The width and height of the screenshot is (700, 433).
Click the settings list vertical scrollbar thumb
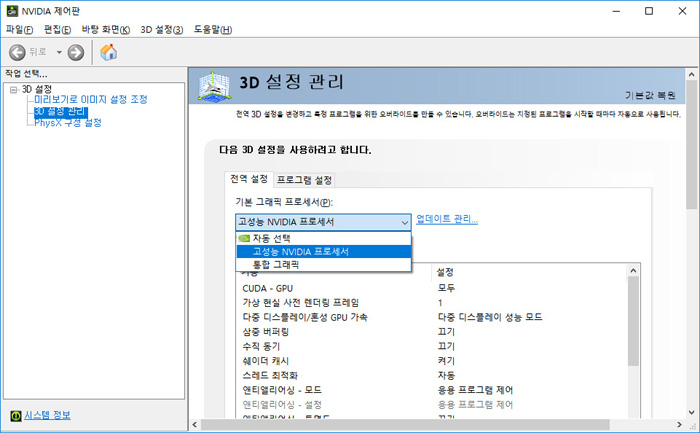(633, 321)
